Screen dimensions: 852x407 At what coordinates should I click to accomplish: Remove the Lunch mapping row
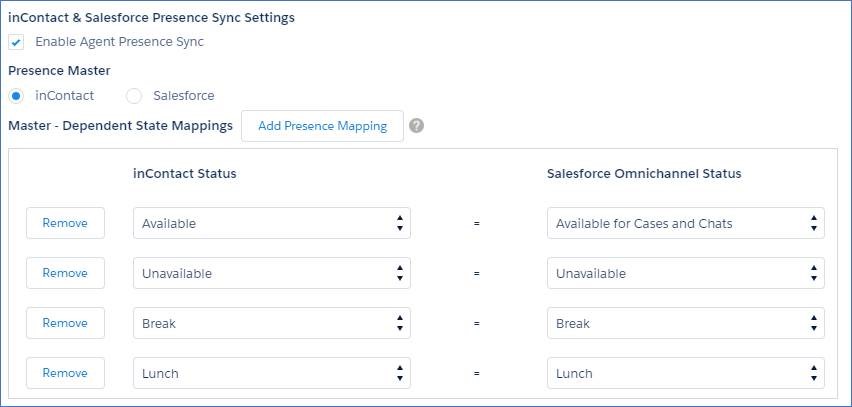click(65, 373)
